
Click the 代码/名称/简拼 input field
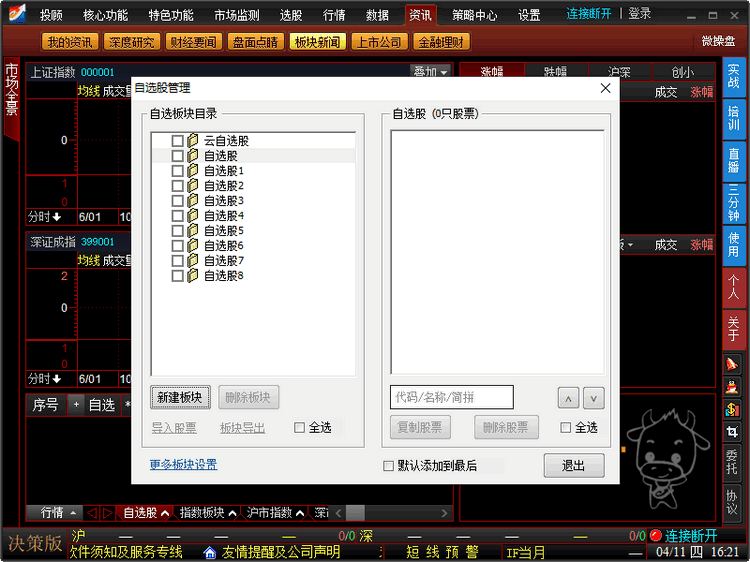click(452, 397)
